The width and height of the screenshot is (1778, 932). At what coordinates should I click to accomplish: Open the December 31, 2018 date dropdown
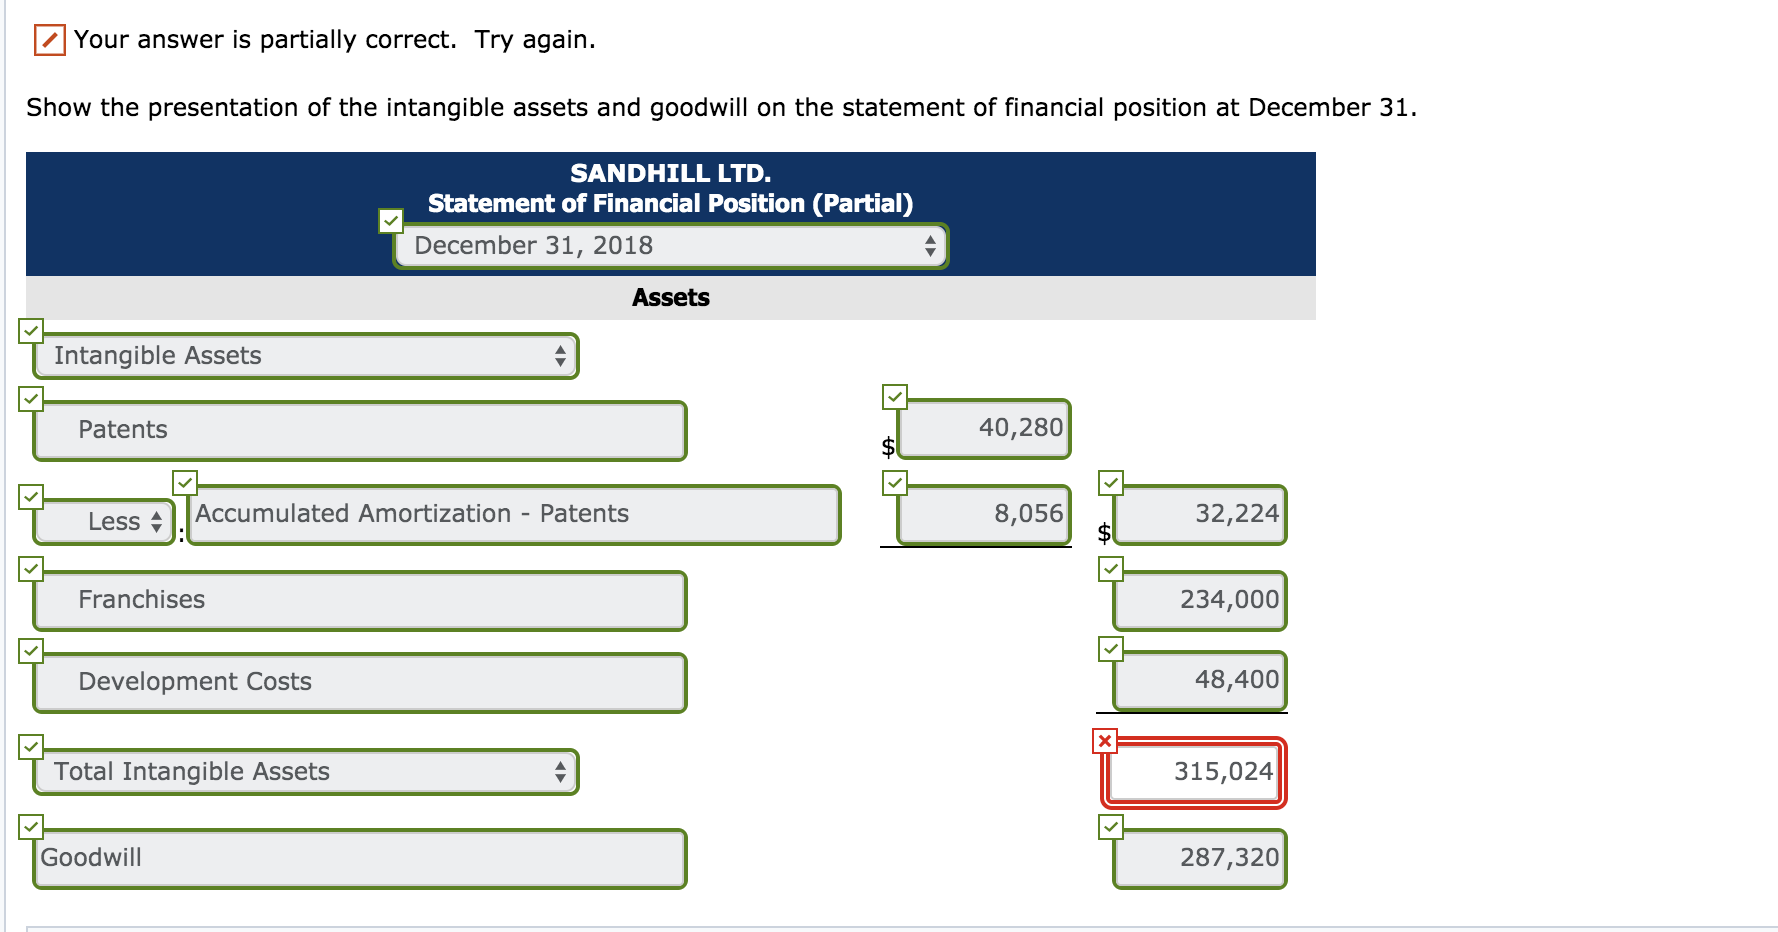coord(670,245)
